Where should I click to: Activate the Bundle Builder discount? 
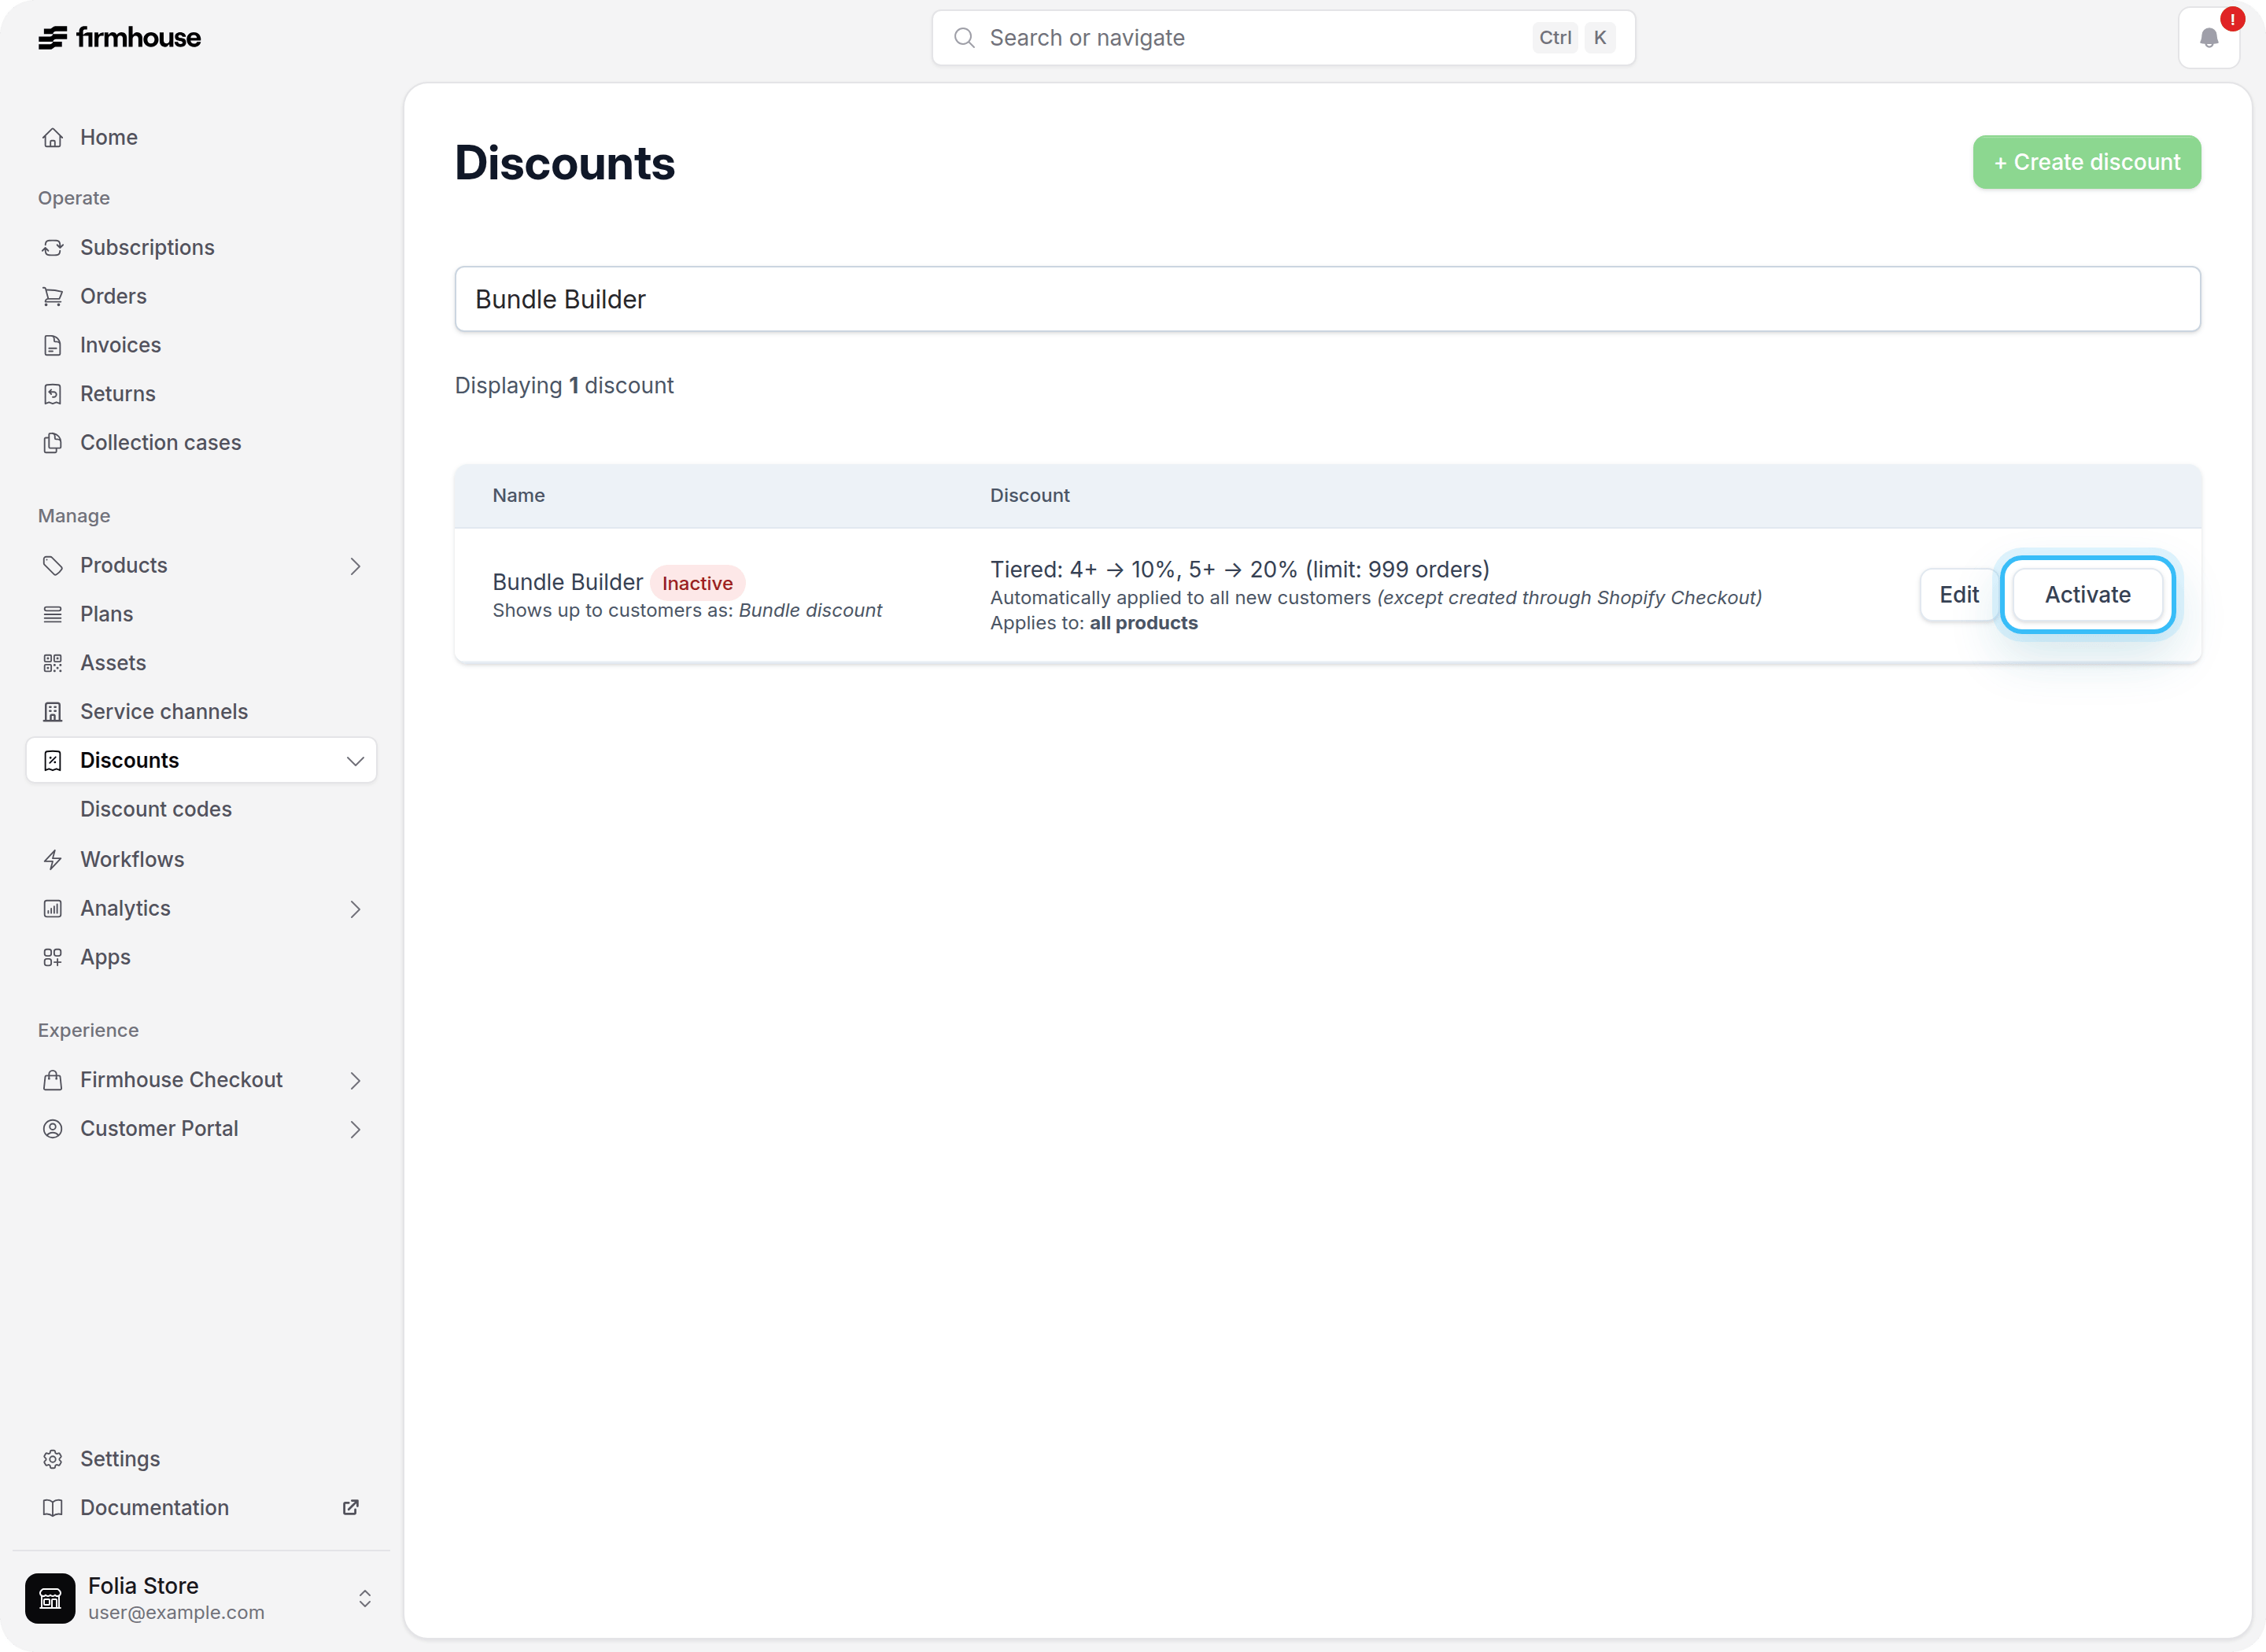coord(2087,595)
